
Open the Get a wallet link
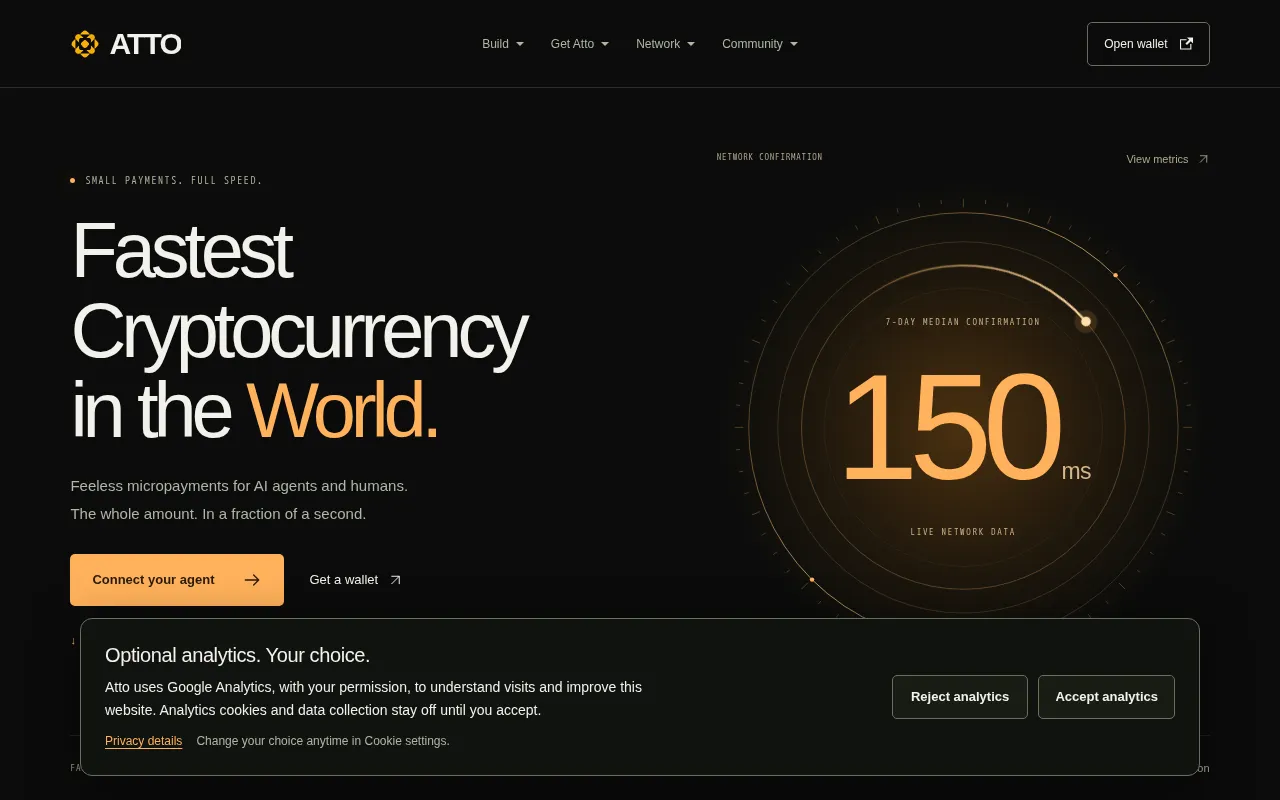[356, 580]
